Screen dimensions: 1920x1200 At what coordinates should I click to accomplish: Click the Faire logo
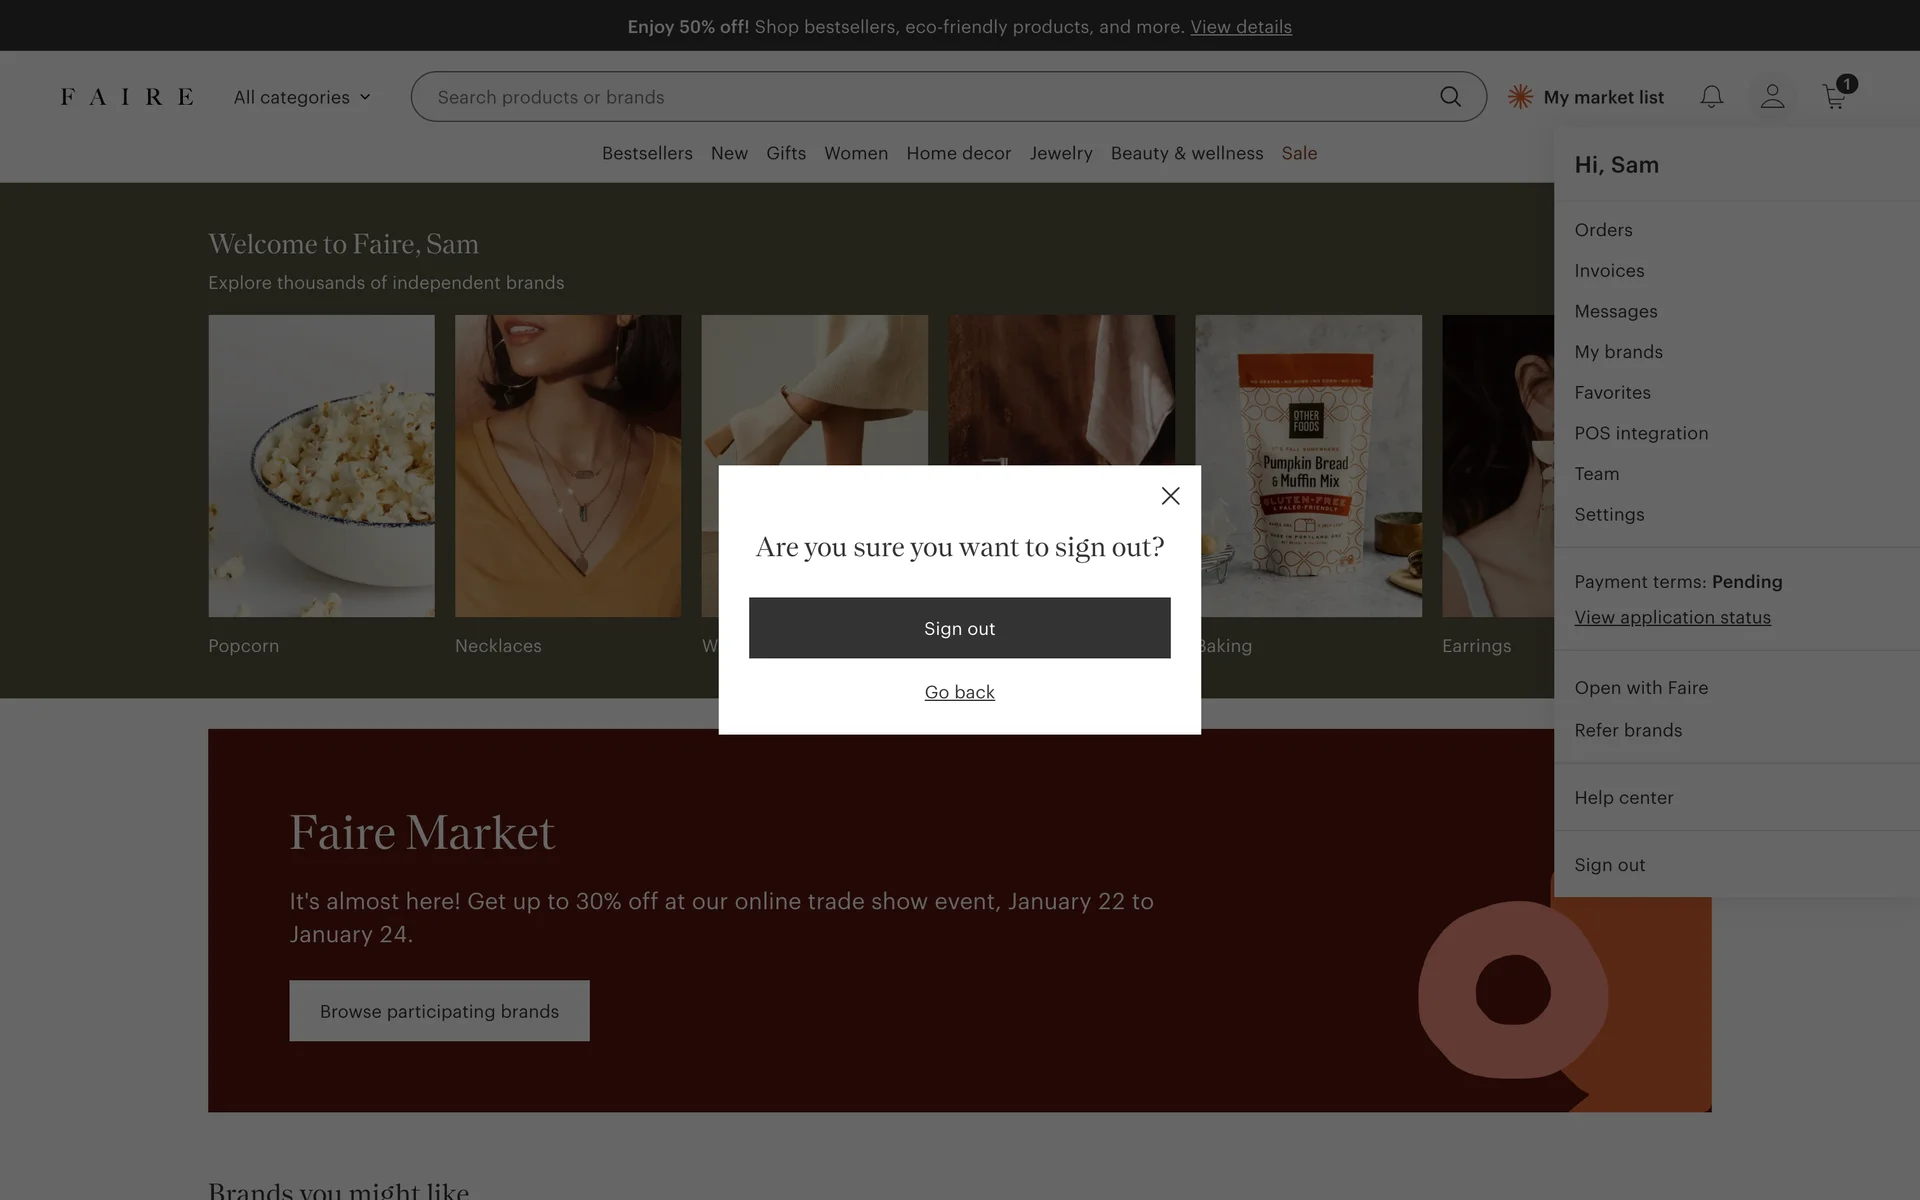pyautogui.click(x=127, y=97)
